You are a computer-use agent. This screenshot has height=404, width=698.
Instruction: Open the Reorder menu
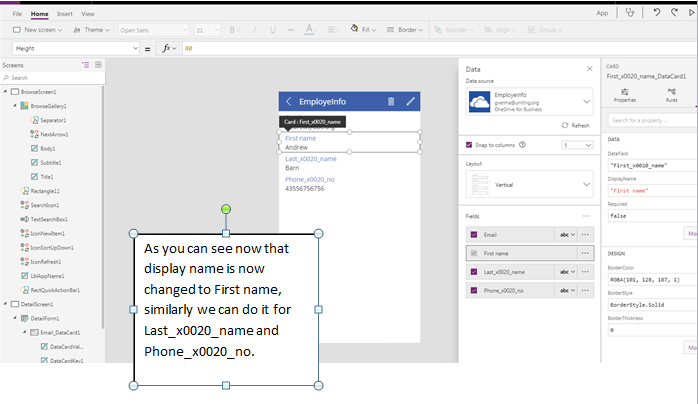pyautogui.click(x=454, y=30)
